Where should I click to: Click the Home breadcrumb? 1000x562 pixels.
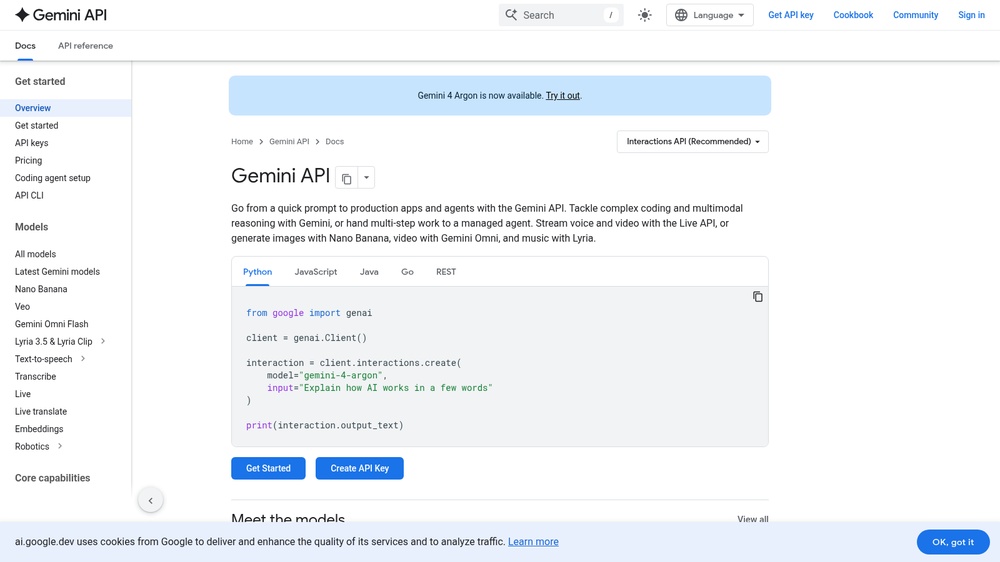coord(242,142)
